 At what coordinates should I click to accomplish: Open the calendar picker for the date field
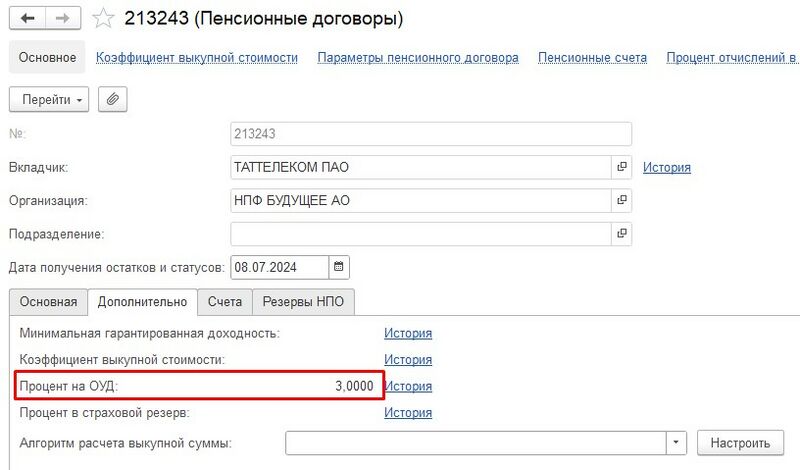339,267
